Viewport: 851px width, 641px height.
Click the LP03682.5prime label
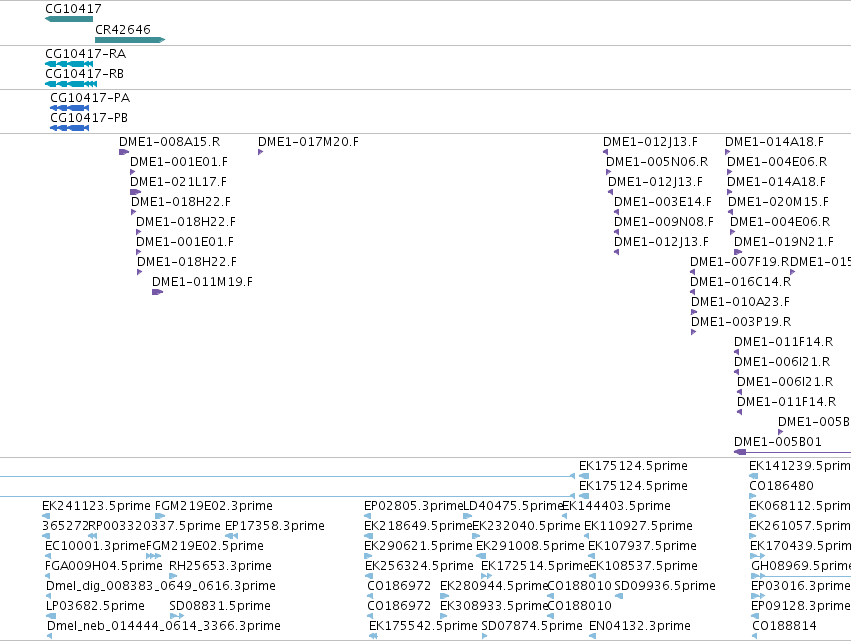96,606
